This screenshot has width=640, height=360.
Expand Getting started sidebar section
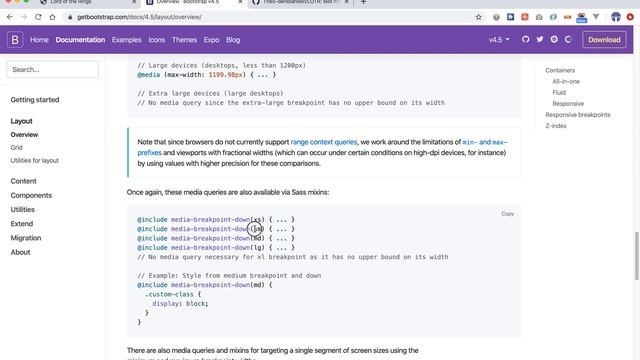pos(35,100)
